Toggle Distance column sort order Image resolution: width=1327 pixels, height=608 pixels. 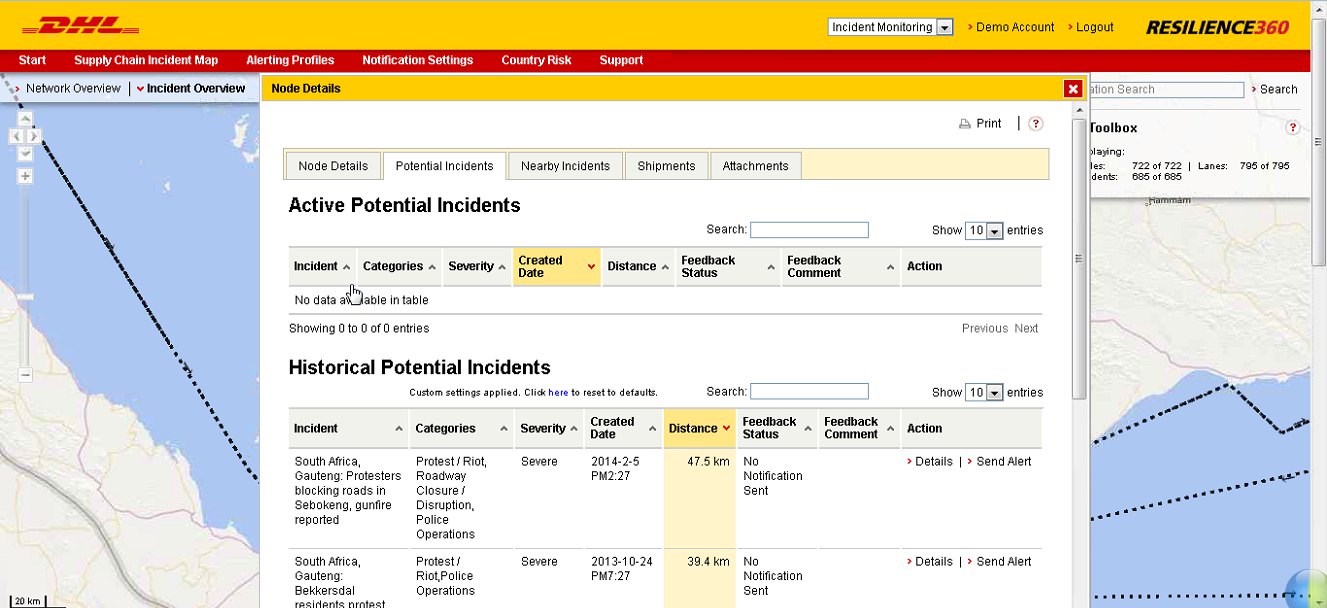click(699, 428)
